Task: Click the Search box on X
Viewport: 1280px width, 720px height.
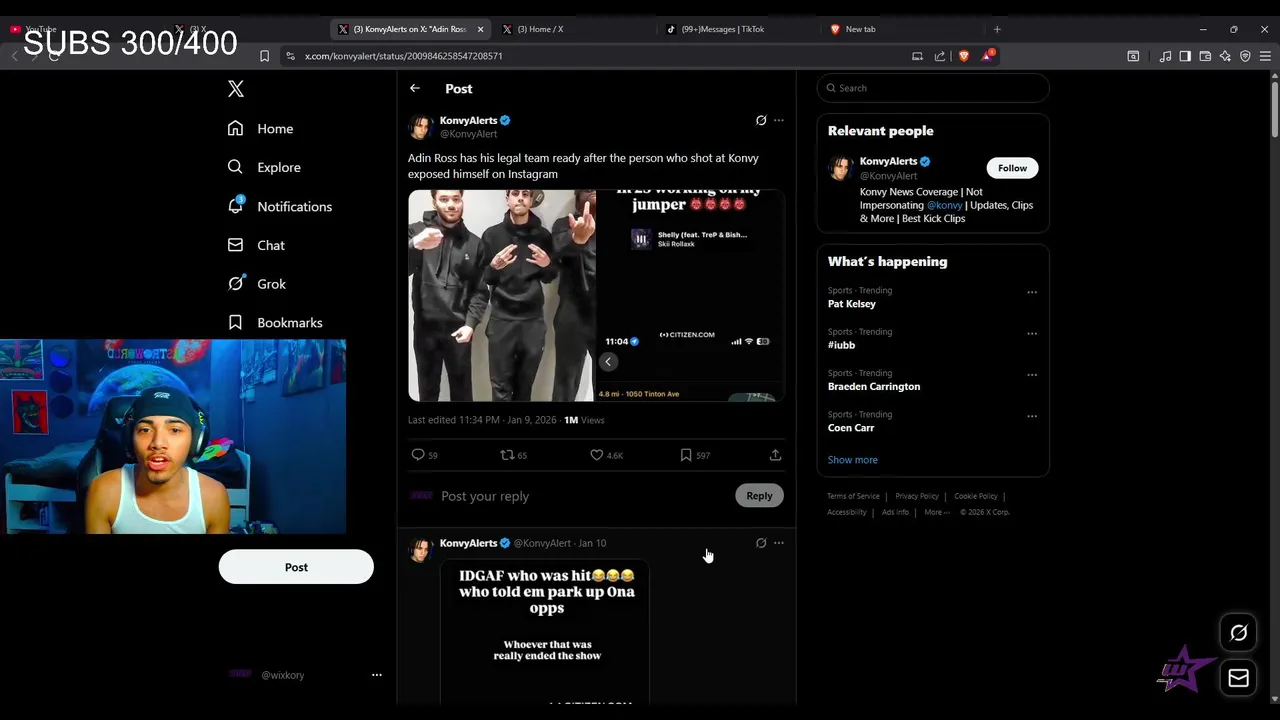Action: coord(933,88)
